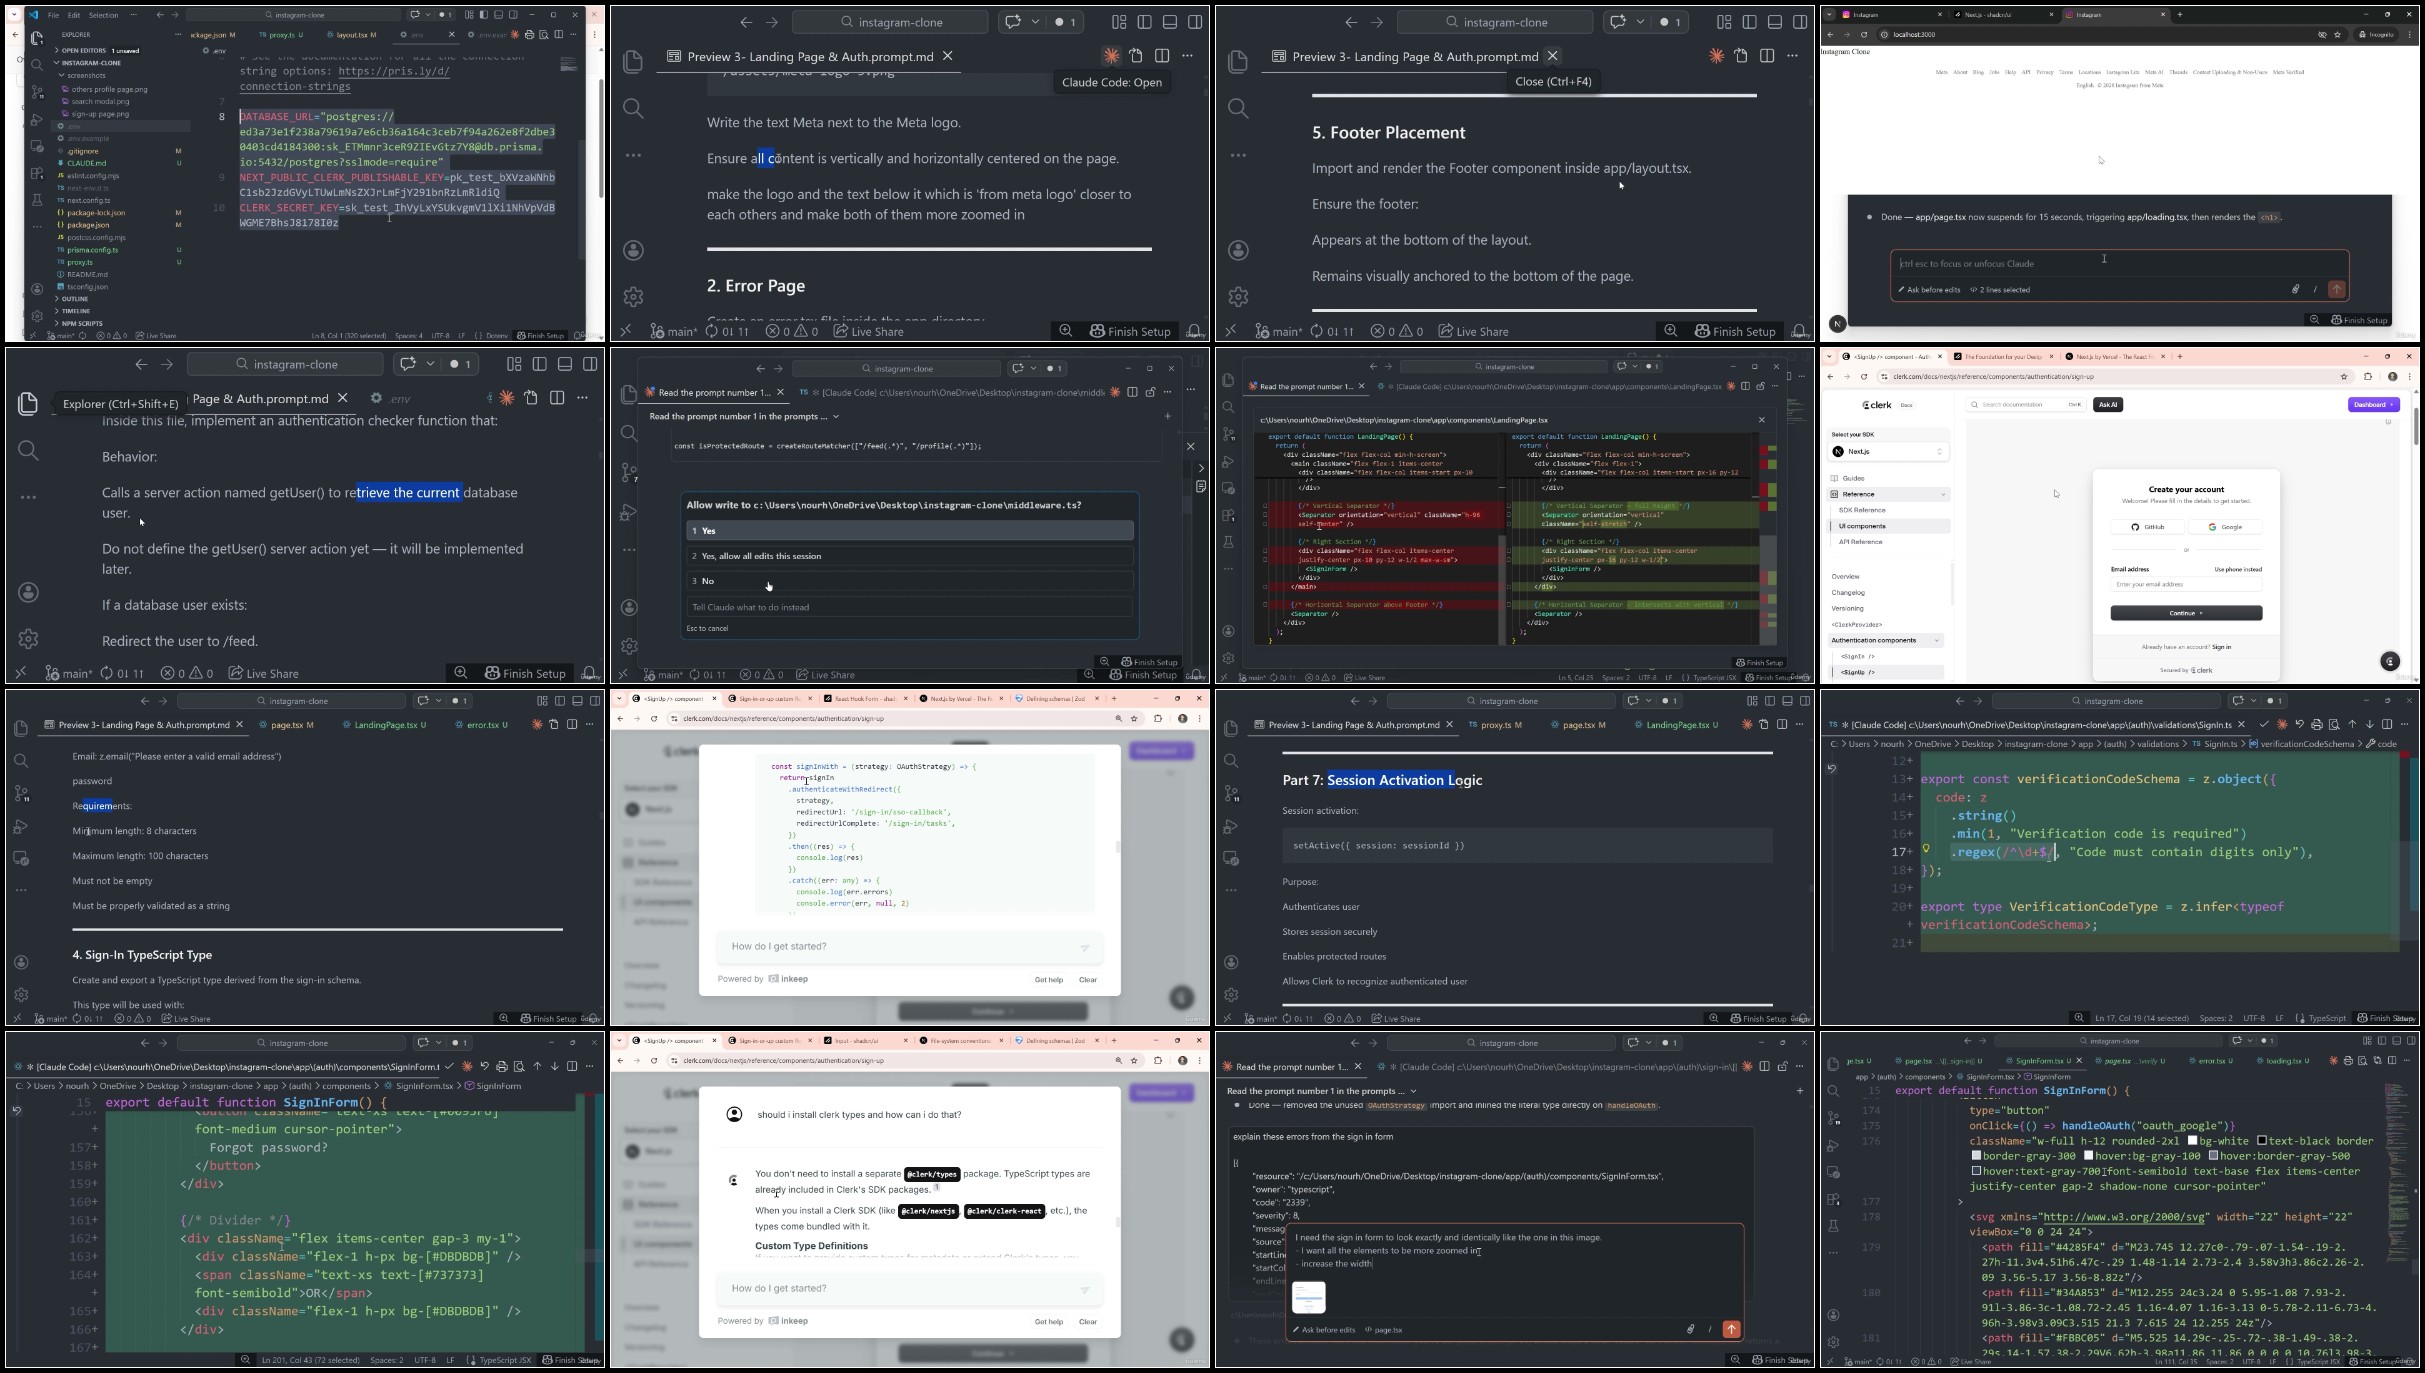Click image thumbnail attached in the Claude chat box
This screenshot has width=2425, height=1373.
click(x=1308, y=1297)
